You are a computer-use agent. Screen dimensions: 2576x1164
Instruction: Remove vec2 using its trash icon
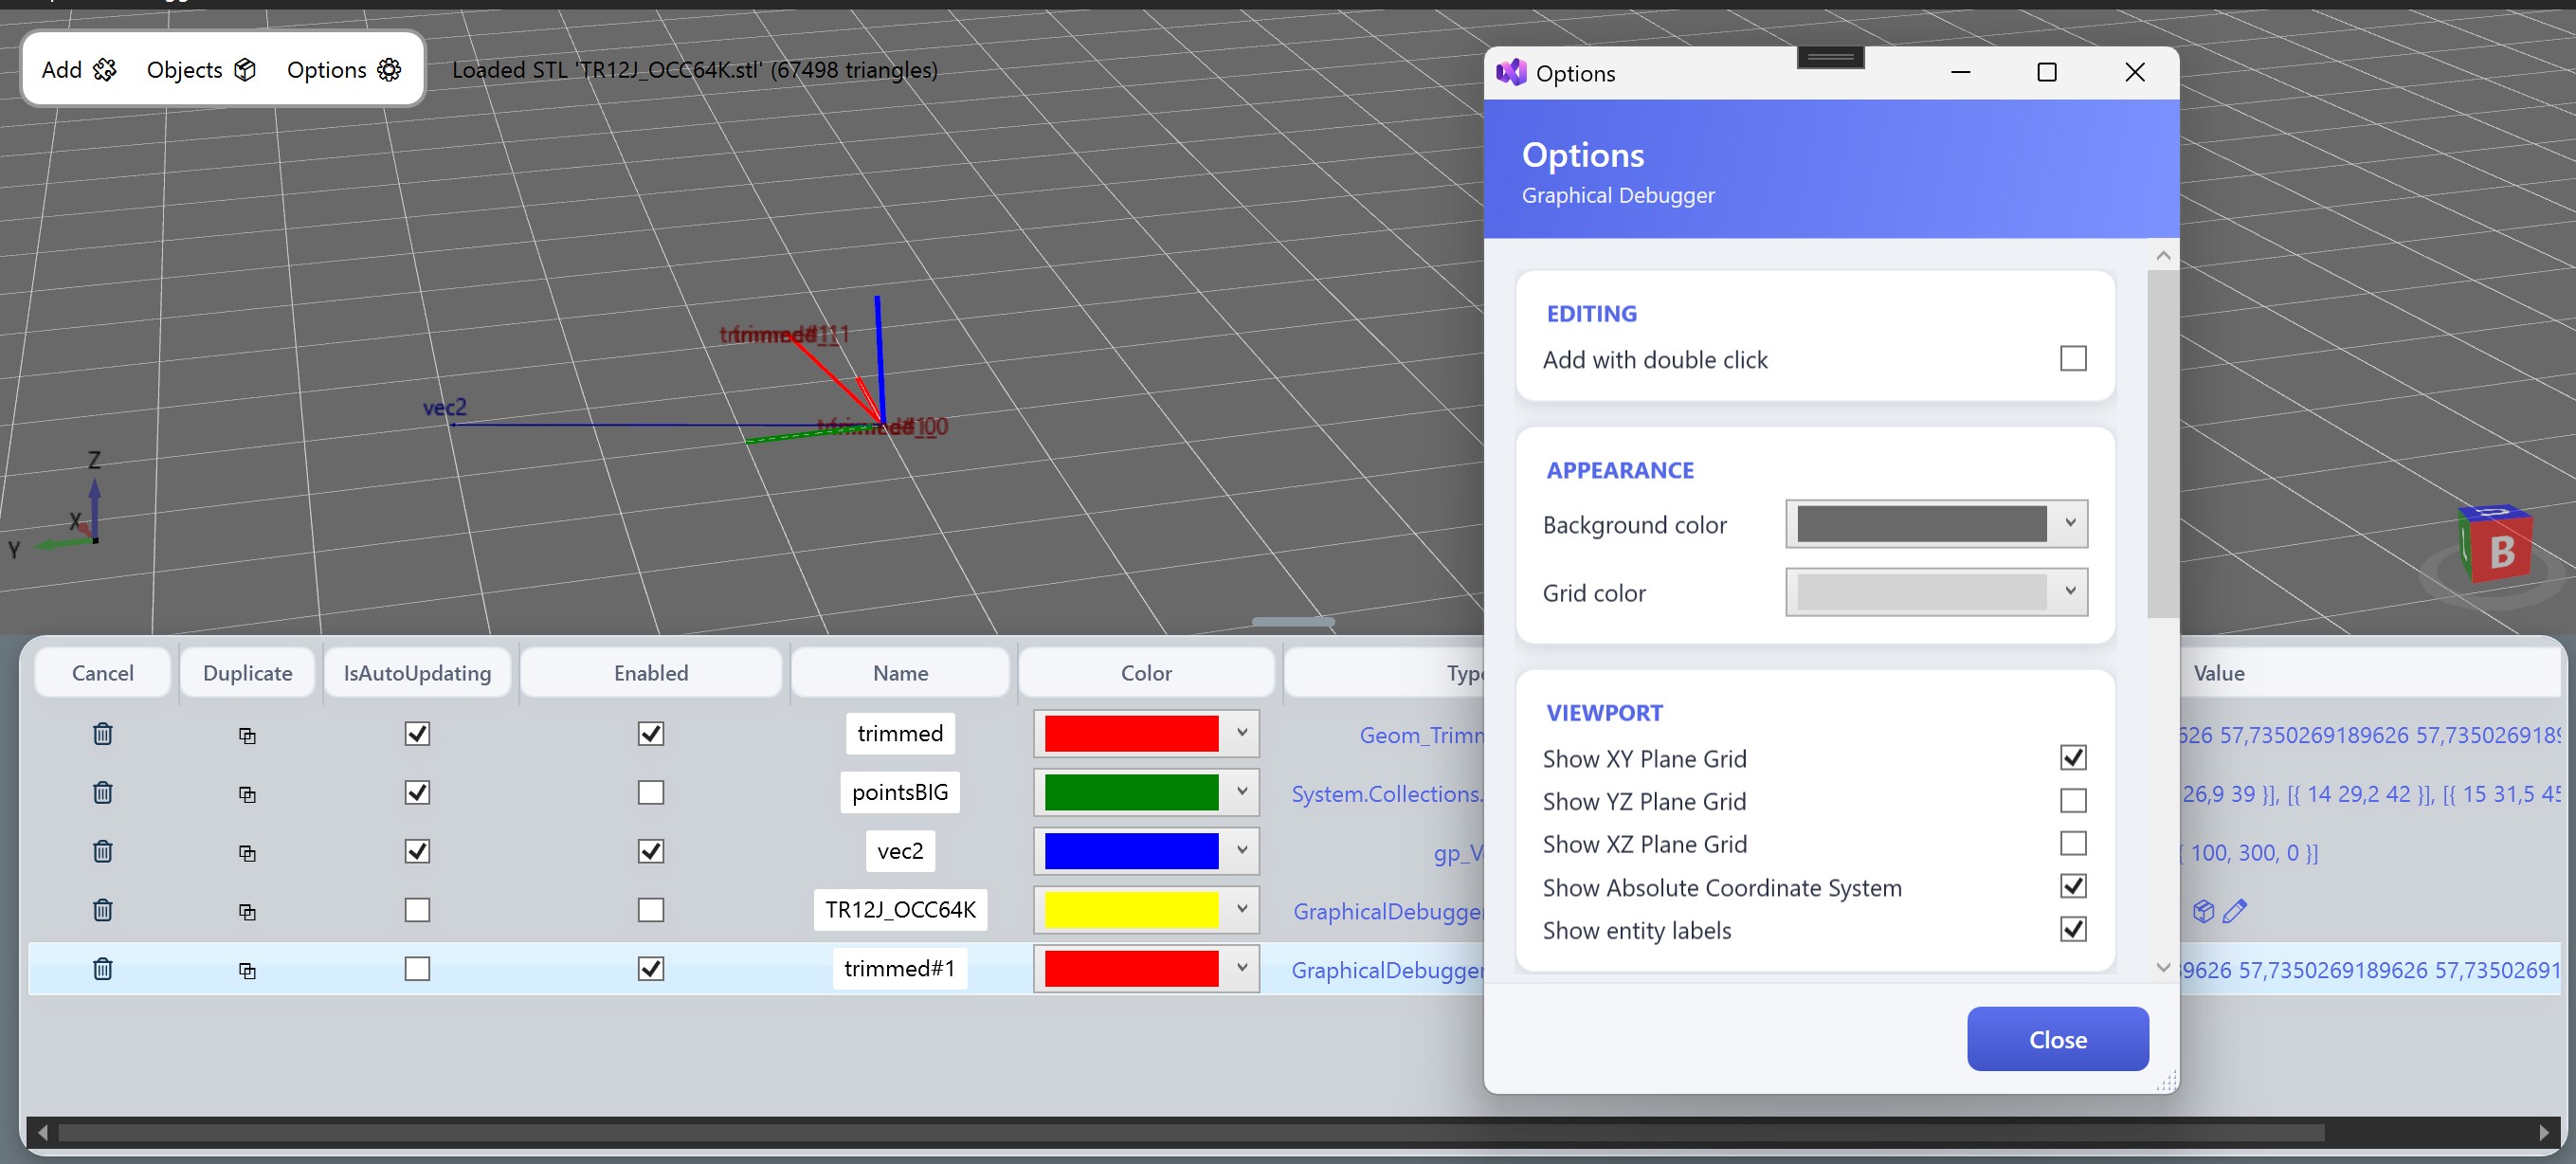(102, 852)
